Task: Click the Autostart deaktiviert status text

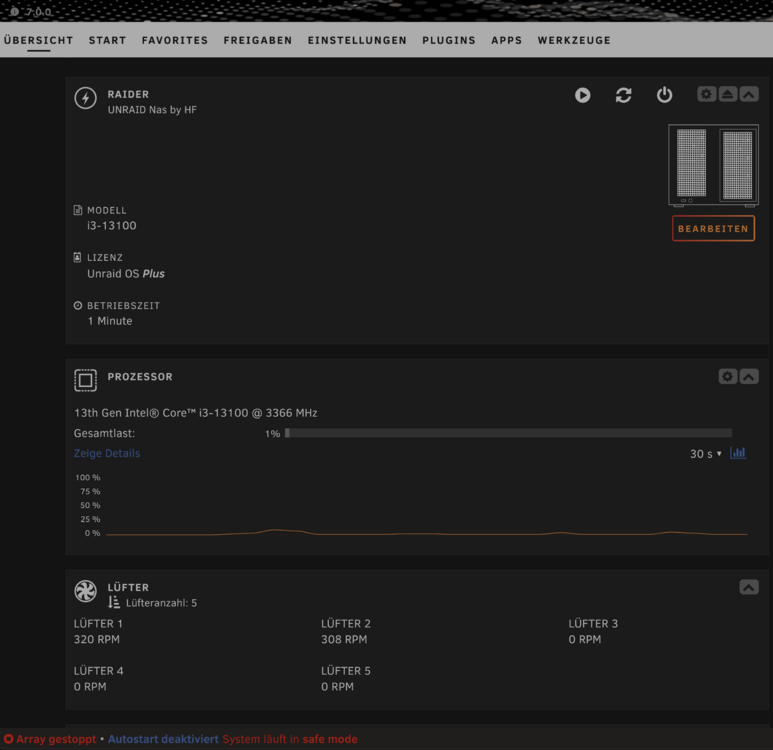Action: pos(163,739)
